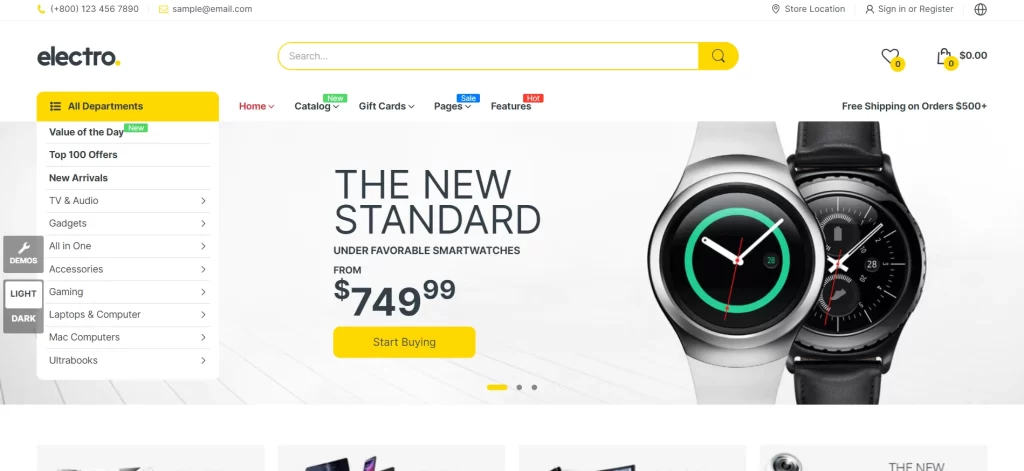Open the Catalog dropdown menu
Image resolution: width=1024 pixels, height=471 pixels.
pos(316,106)
